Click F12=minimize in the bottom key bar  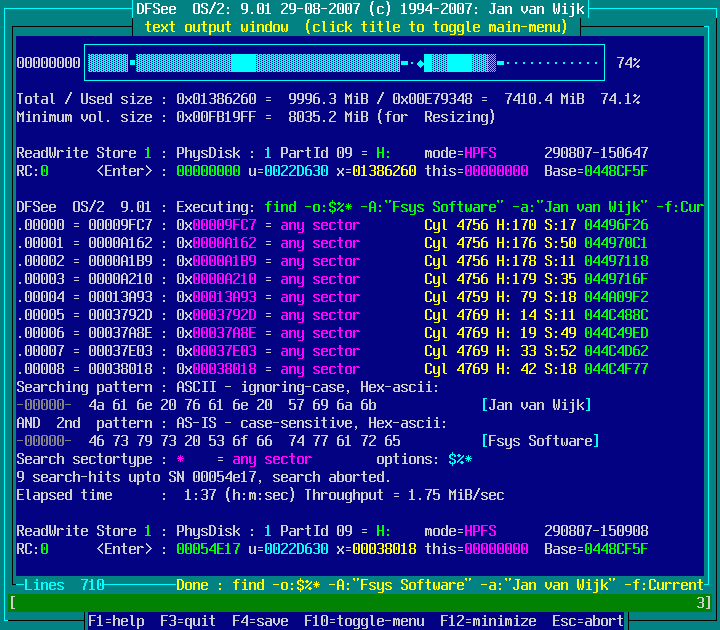click(488, 621)
